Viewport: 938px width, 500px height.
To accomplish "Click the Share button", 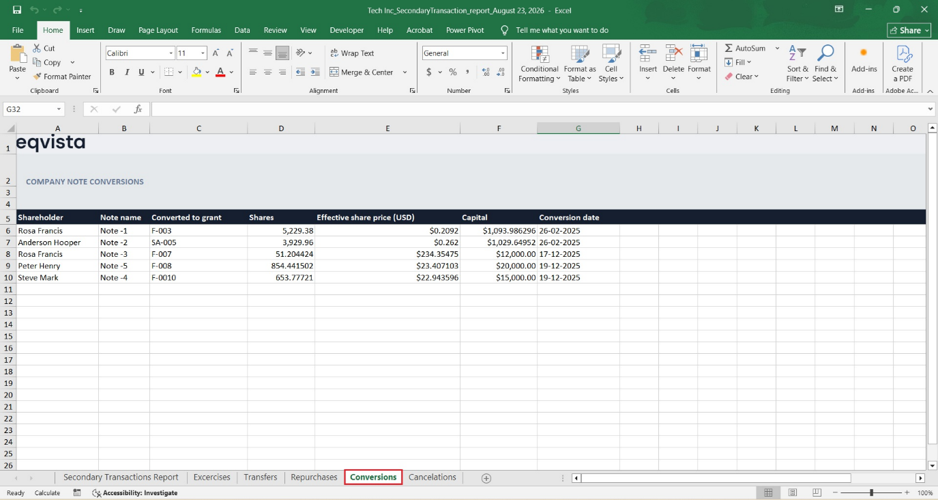I will [909, 30].
